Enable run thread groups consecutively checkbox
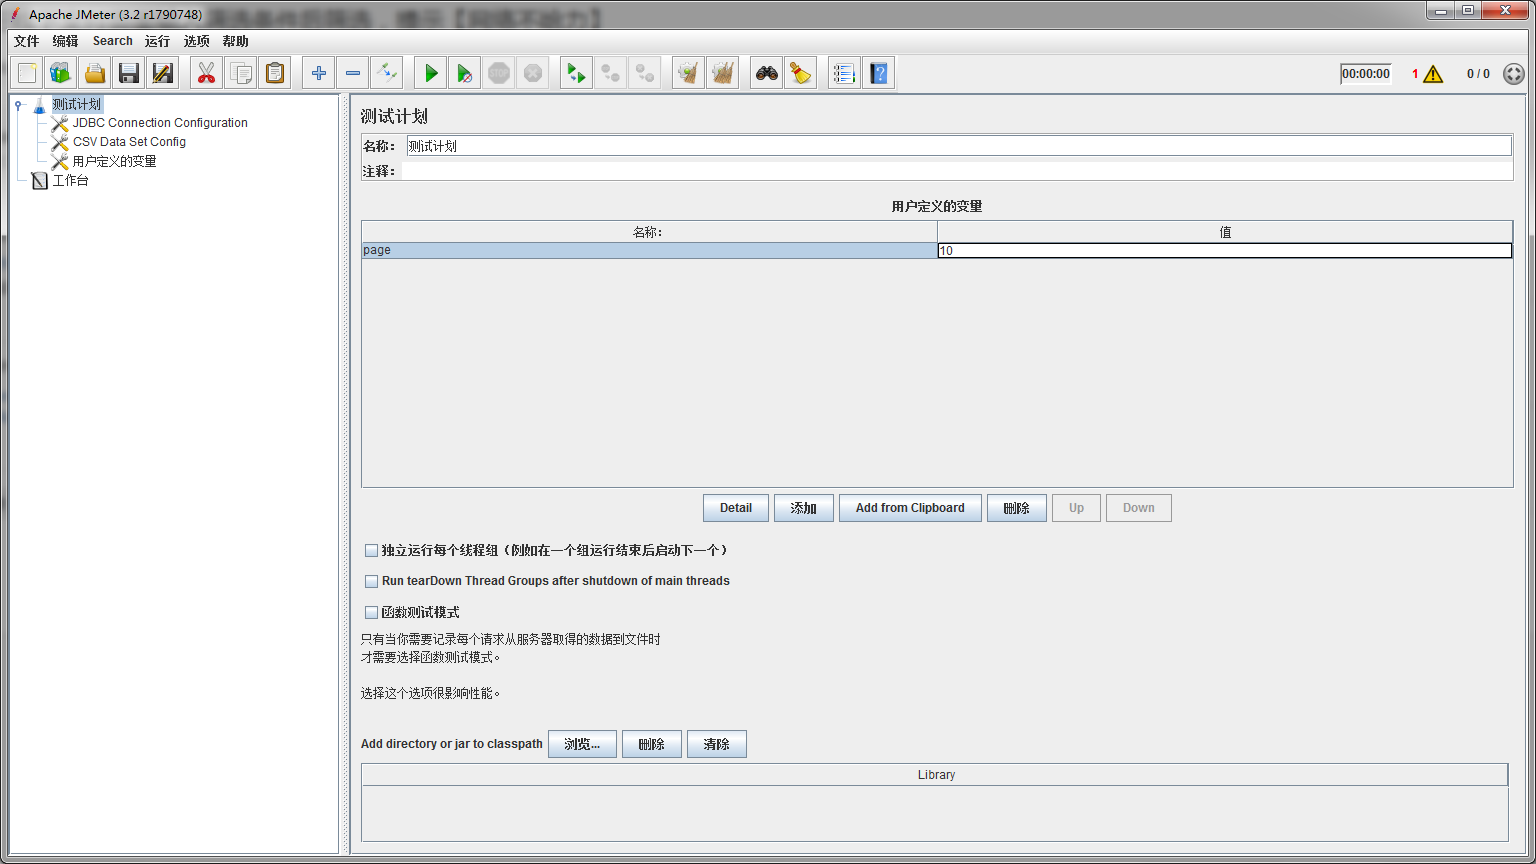Screen dimensions: 1536x864 point(371,550)
